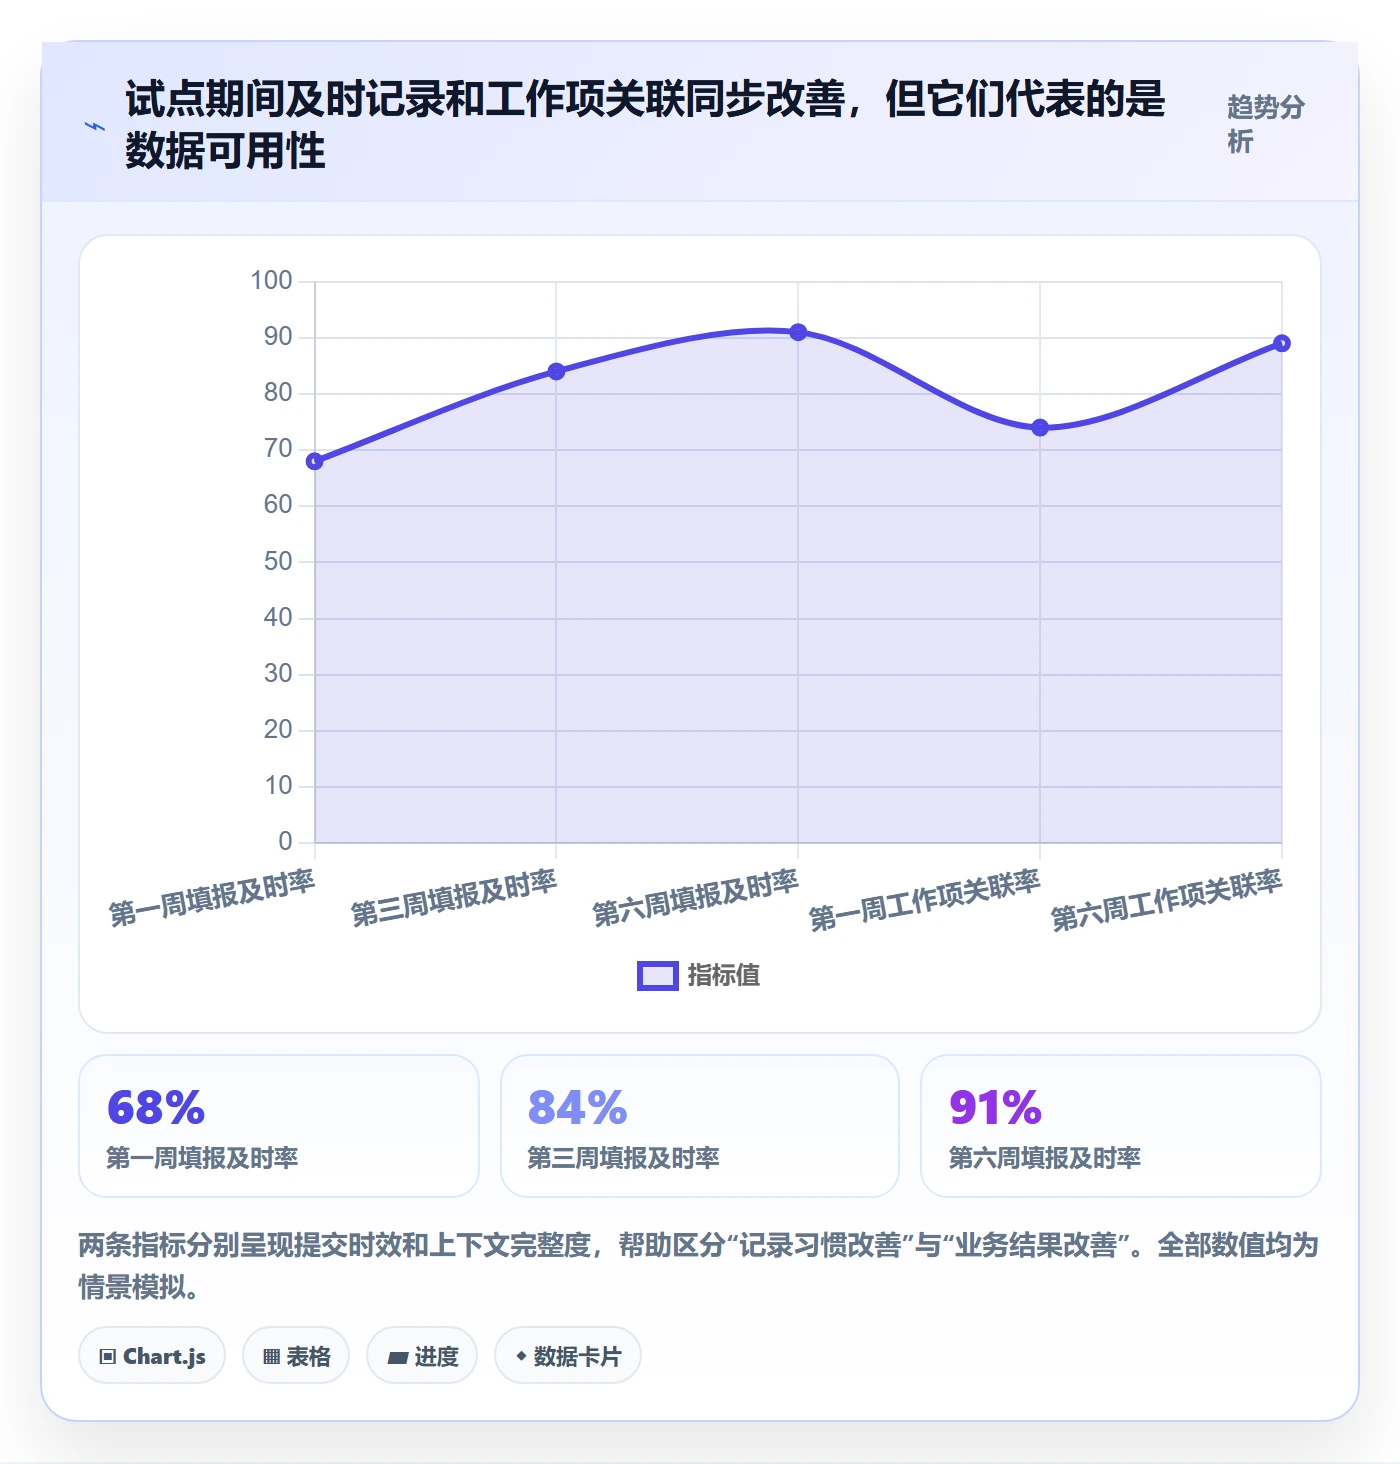Click the diamond icon in the 数据卡片 tag
Image resolution: width=1400 pixels, height=1464 pixels.
[521, 1356]
